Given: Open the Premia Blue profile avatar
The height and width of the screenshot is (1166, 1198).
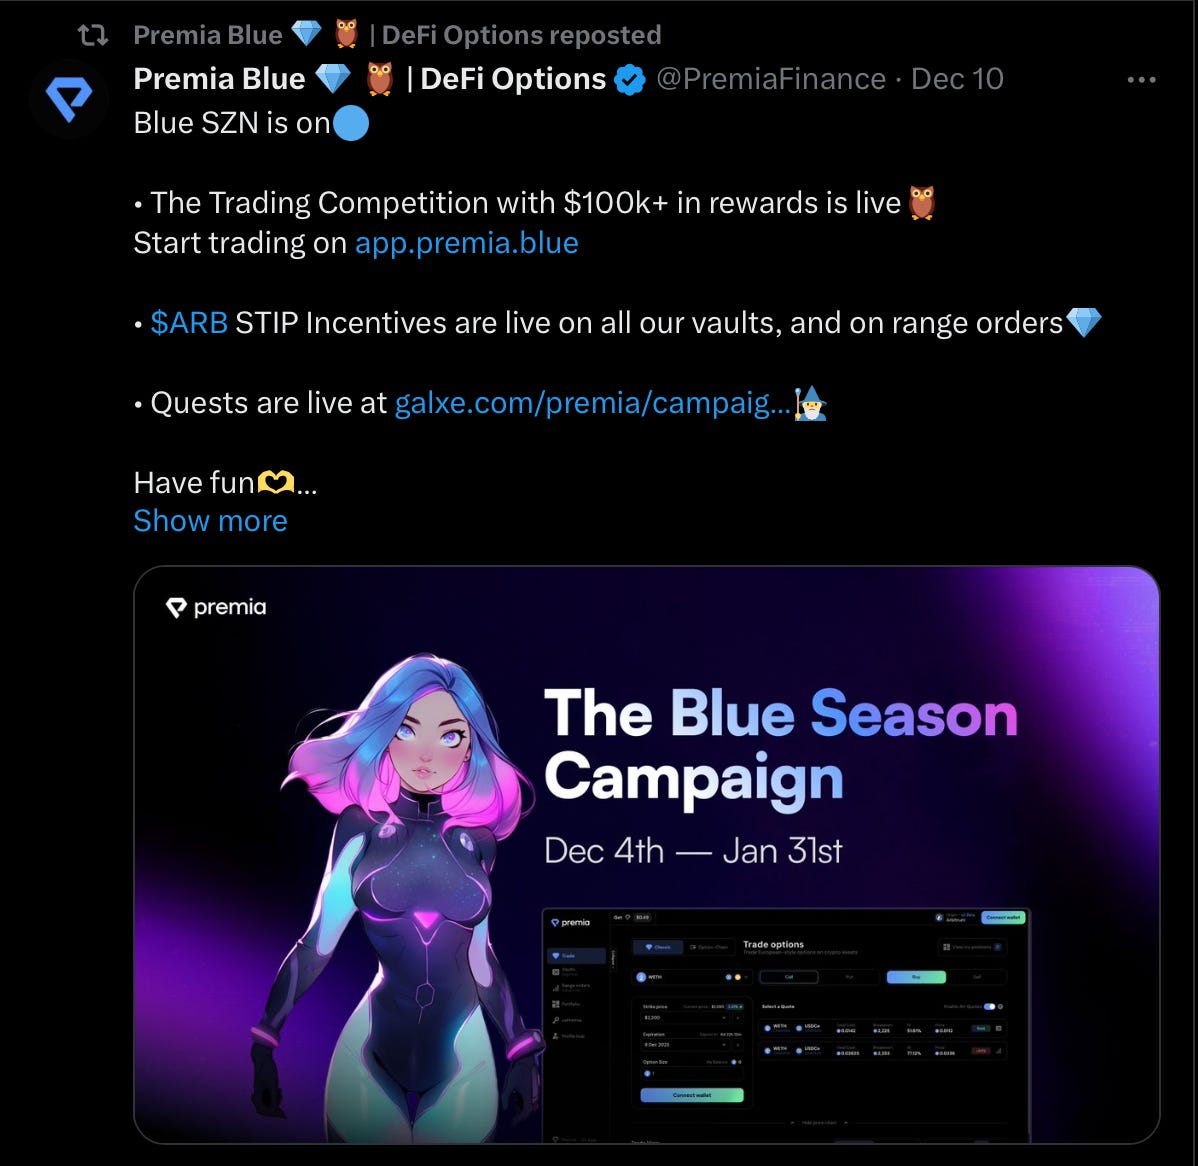Looking at the screenshot, I should (69, 99).
